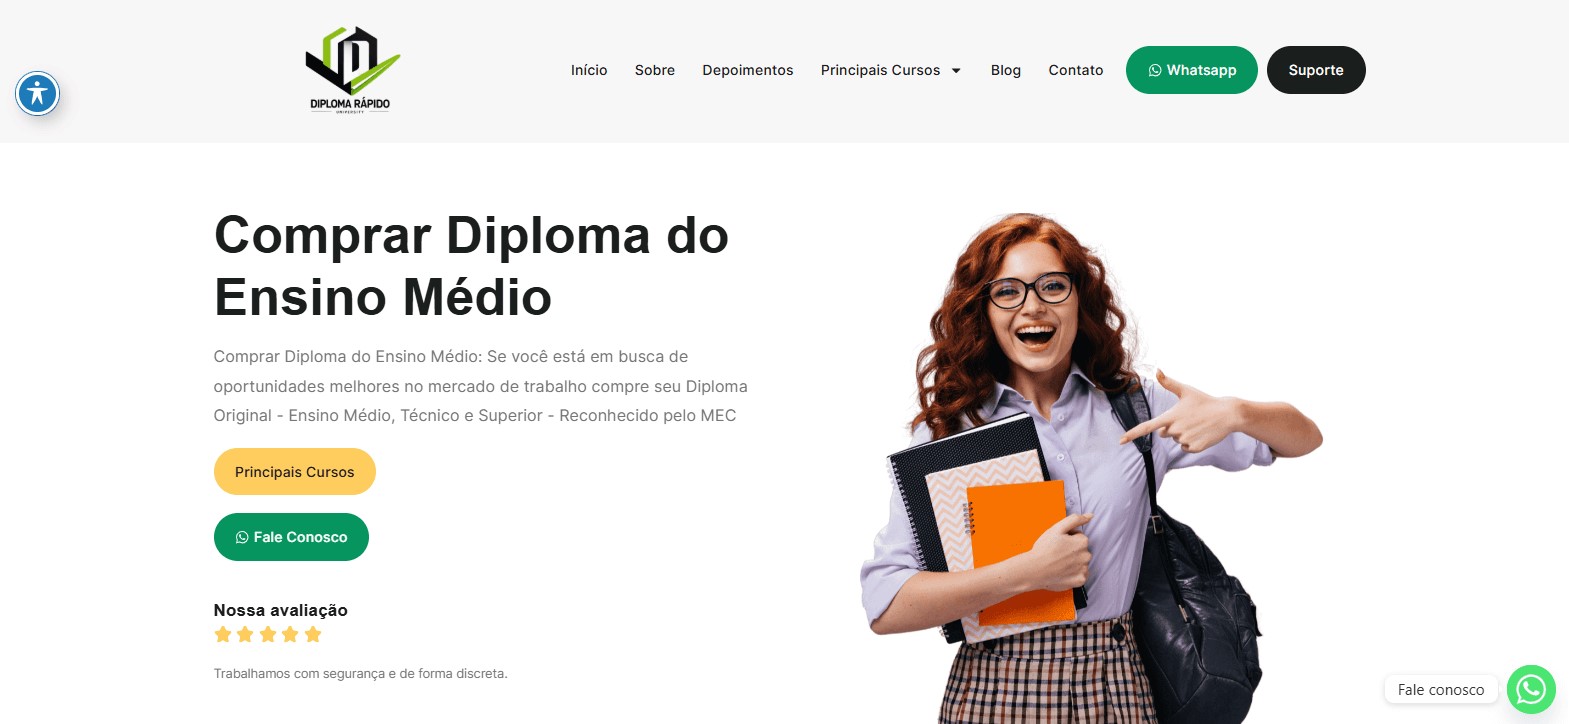This screenshot has height=724, width=1569.
Task: Click the green Fale Conosco button
Action: point(291,537)
